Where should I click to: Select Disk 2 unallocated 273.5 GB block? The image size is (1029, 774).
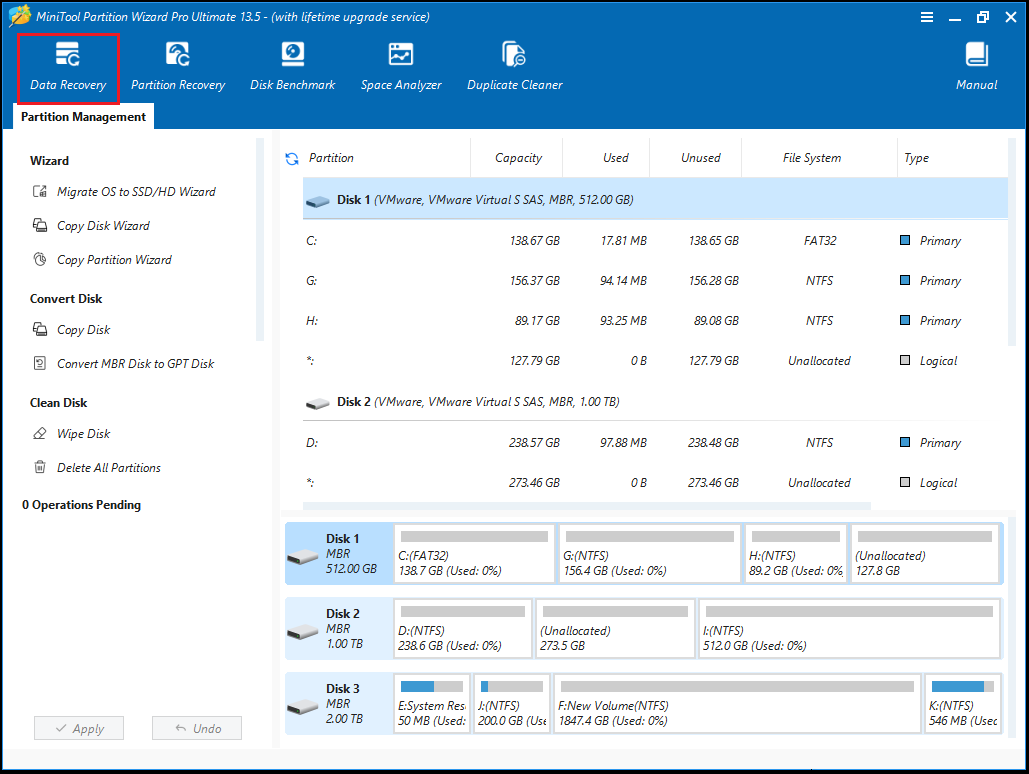coord(615,629)
